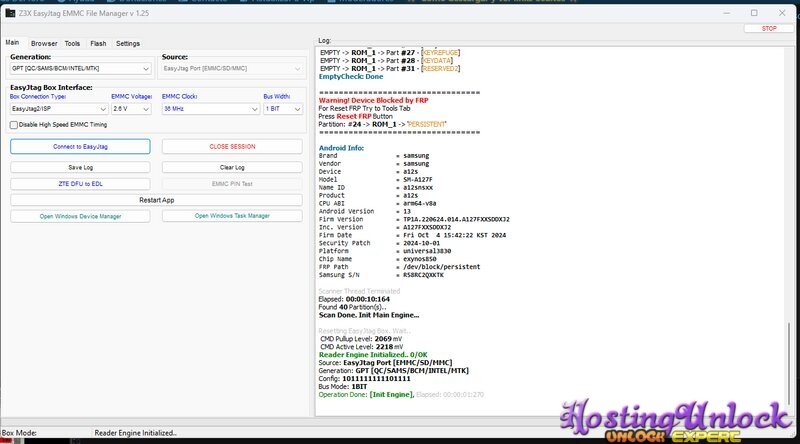800x444 pixels.
Task: Open the Bus Width dropdown
Action: coord(282,108)
